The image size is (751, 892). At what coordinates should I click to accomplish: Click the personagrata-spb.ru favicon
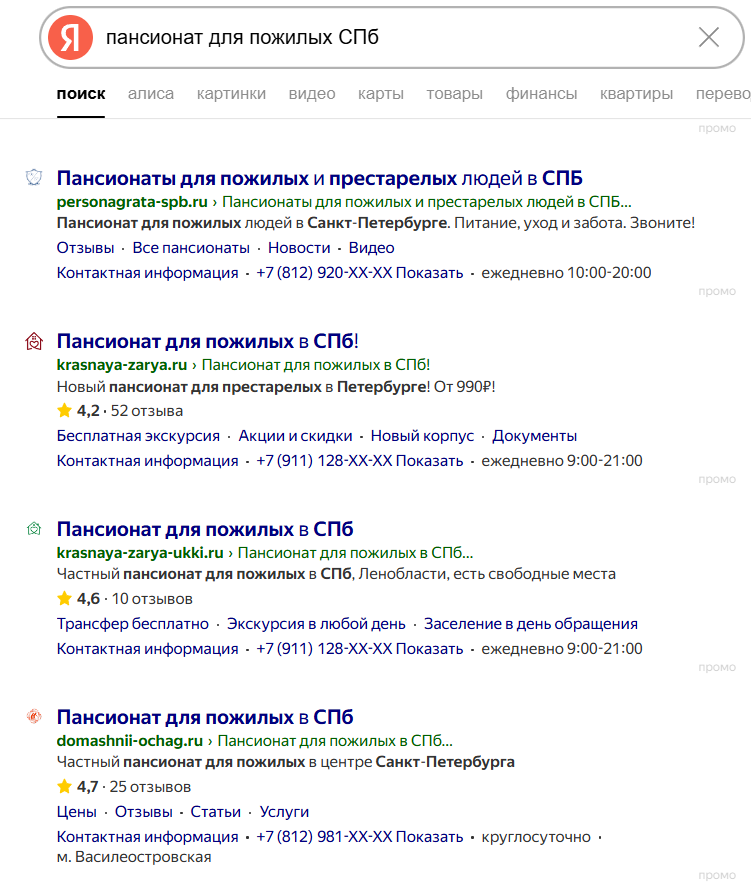tap(34, 177)
